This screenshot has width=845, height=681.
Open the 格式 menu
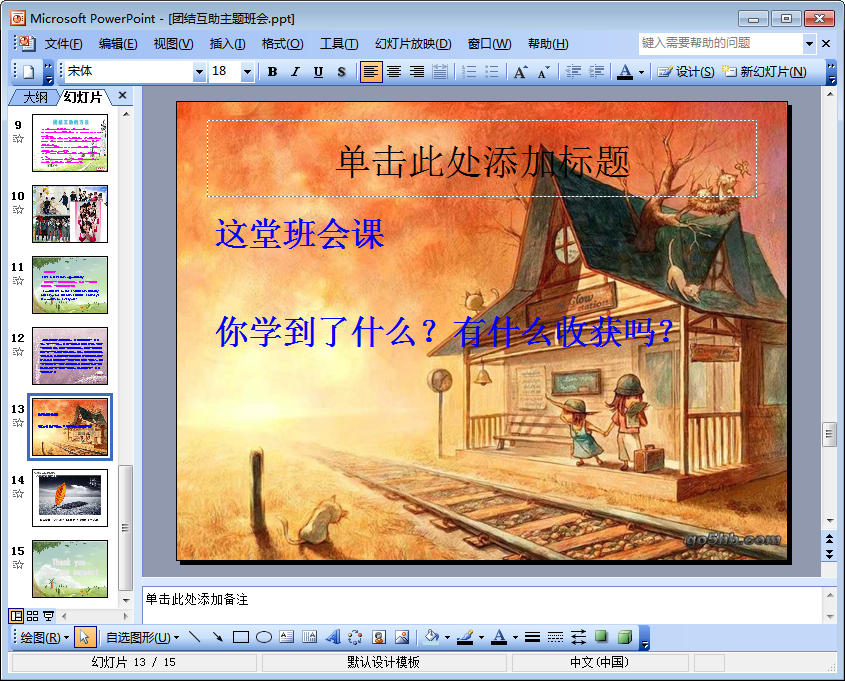[282, 44]
